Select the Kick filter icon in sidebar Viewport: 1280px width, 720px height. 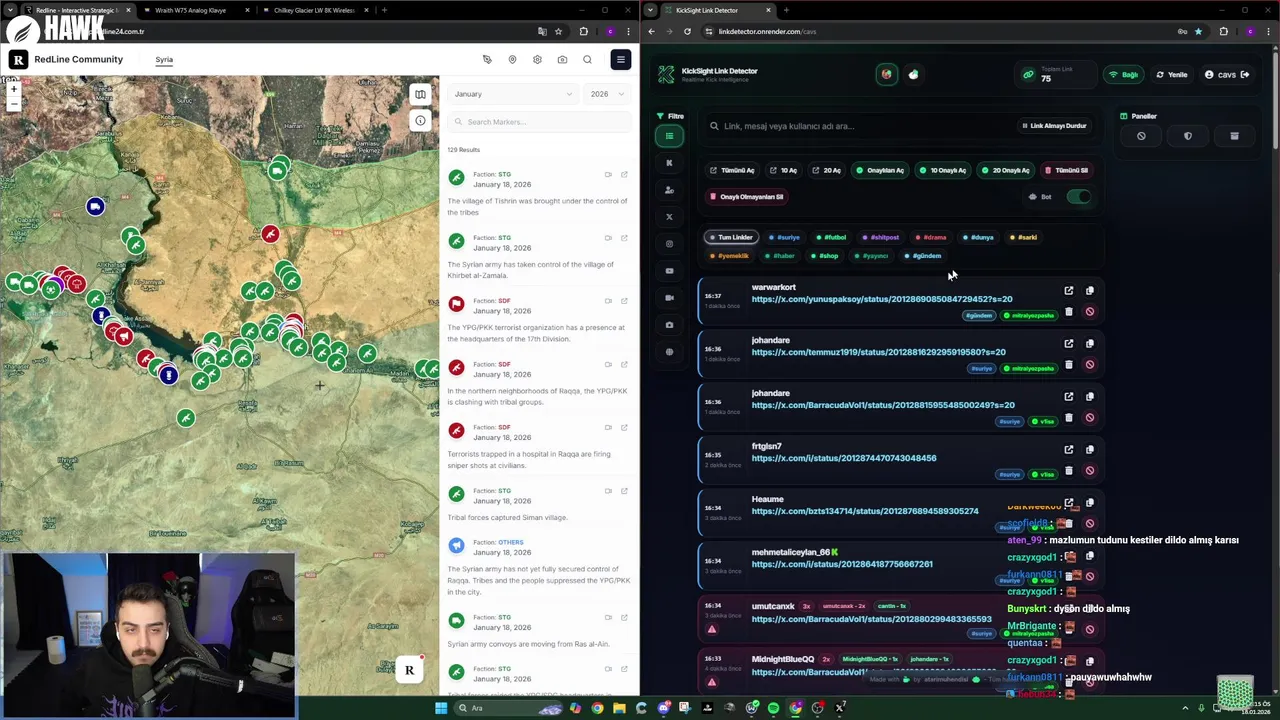click(669, 163)
